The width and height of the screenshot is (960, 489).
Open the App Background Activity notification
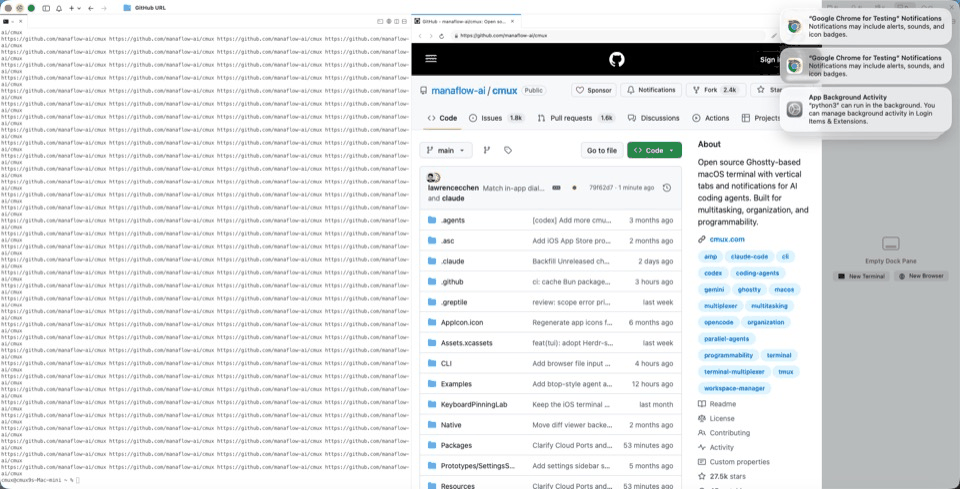865,109
